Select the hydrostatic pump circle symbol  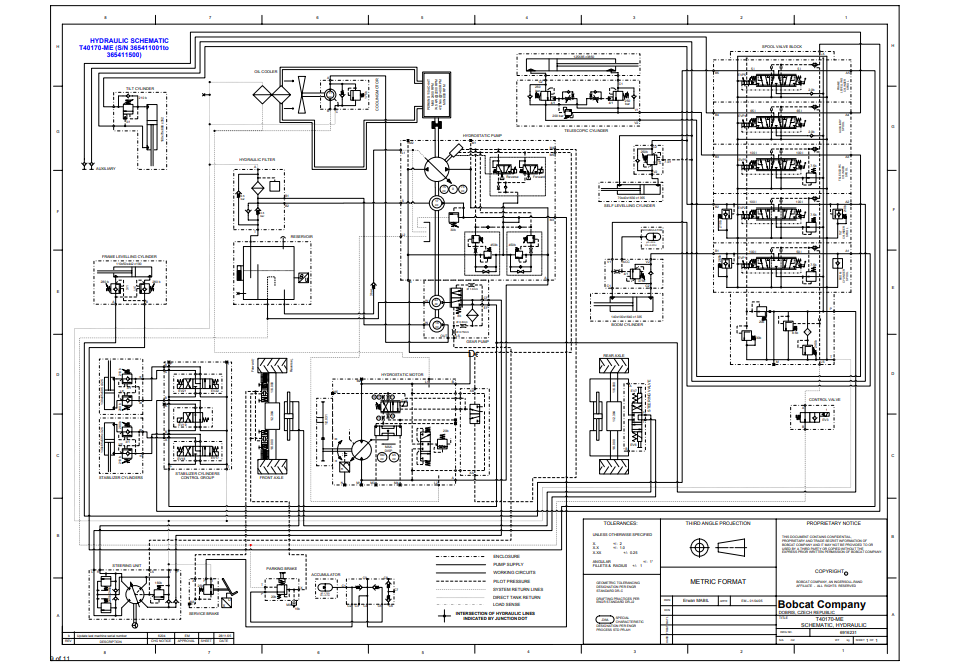(x=436, y=169)
